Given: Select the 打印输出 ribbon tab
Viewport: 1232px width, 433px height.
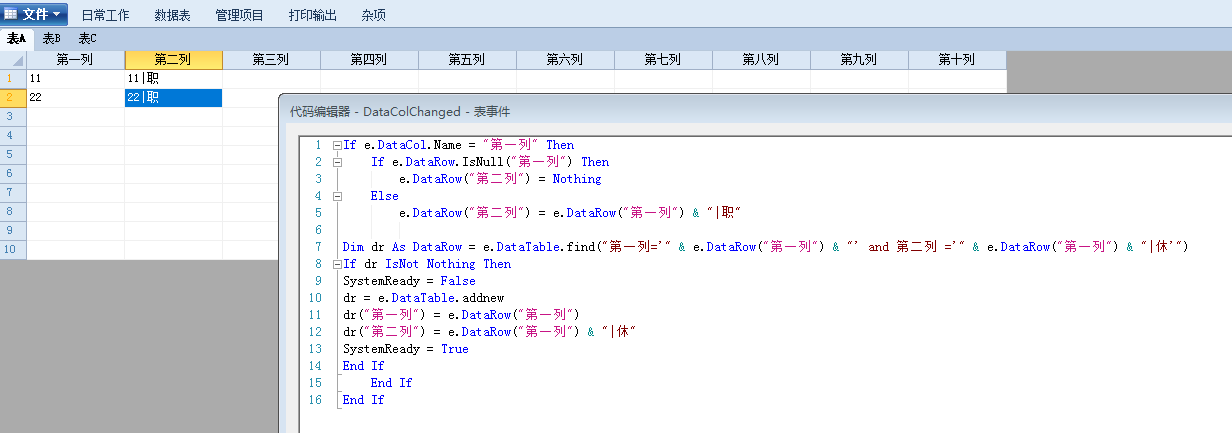Looking at the screenshot, I should [313, 15].
